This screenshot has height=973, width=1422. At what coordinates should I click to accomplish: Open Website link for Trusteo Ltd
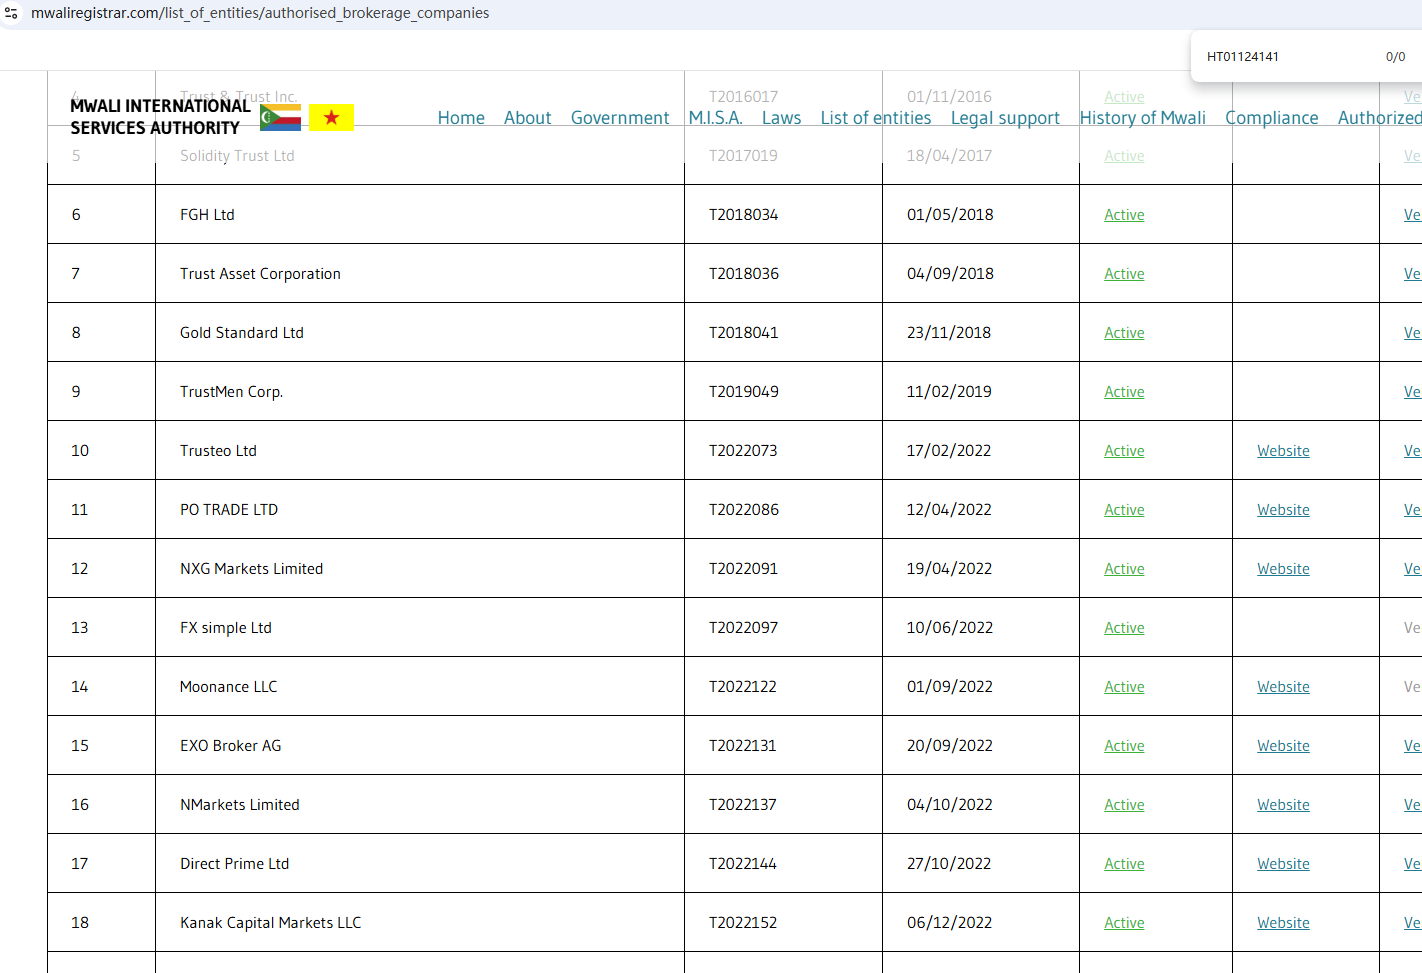1283,451
